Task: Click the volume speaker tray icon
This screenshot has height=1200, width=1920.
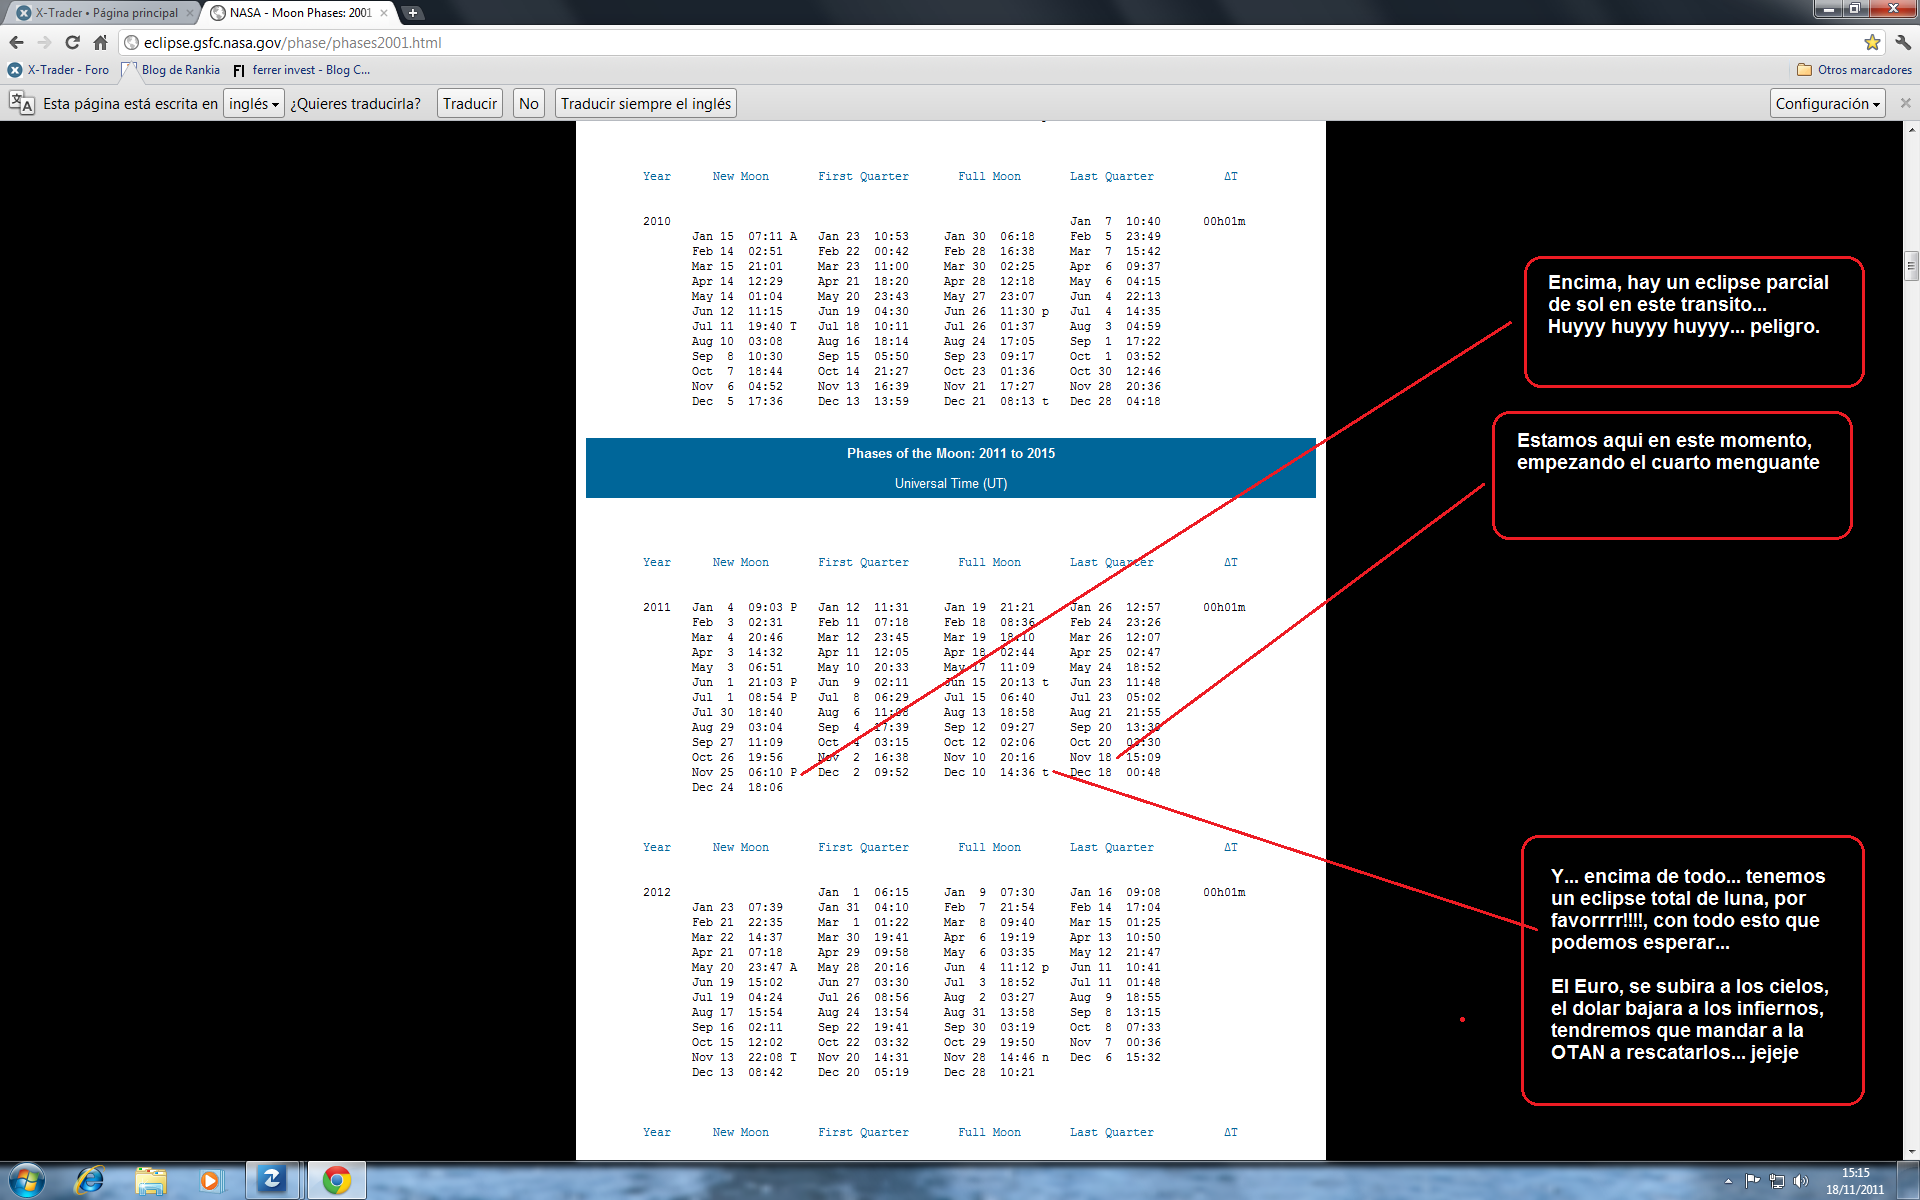Action: coord(1800,1181)
